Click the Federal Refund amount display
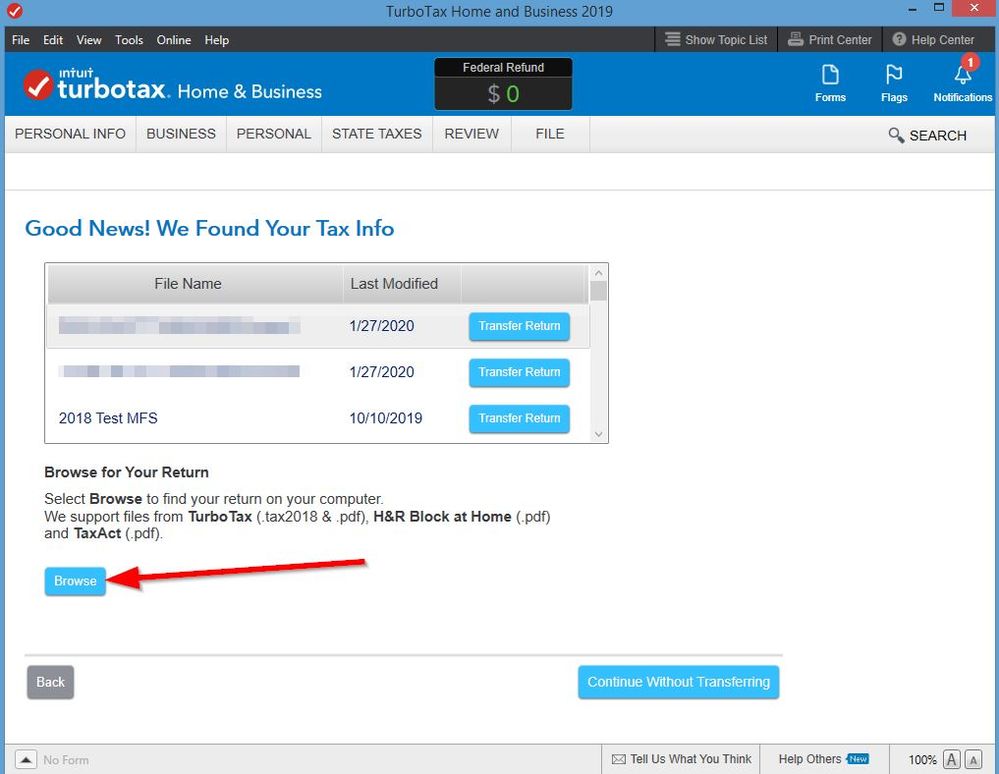This screenshot has height=774, width=999. tap(503, 94)
